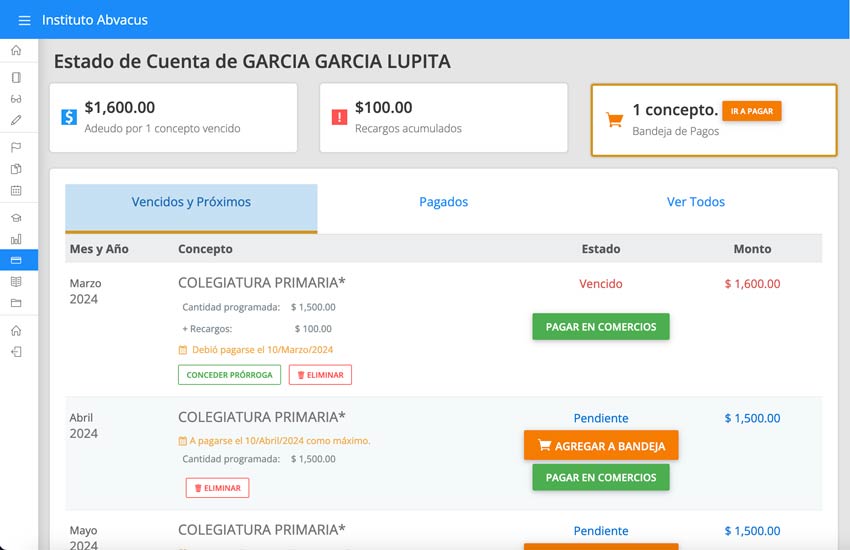Select the credit card sidebar icon
Viewport: 850px width, 550px height.
point(16,260)
